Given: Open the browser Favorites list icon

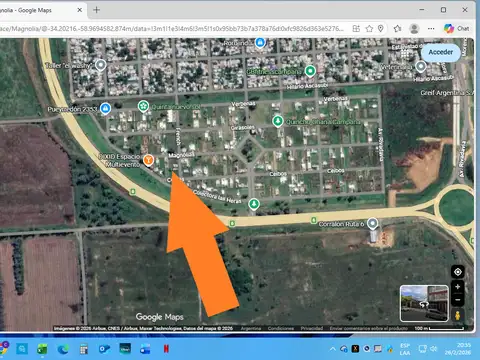Looking at the screenshot, I should 397,29.
